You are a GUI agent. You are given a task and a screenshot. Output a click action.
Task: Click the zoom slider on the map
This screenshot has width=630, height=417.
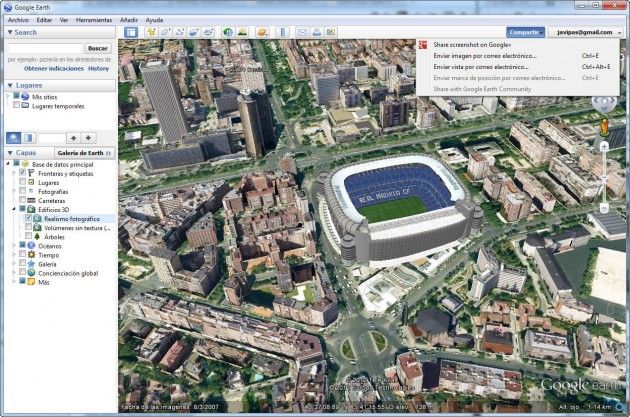603,175
